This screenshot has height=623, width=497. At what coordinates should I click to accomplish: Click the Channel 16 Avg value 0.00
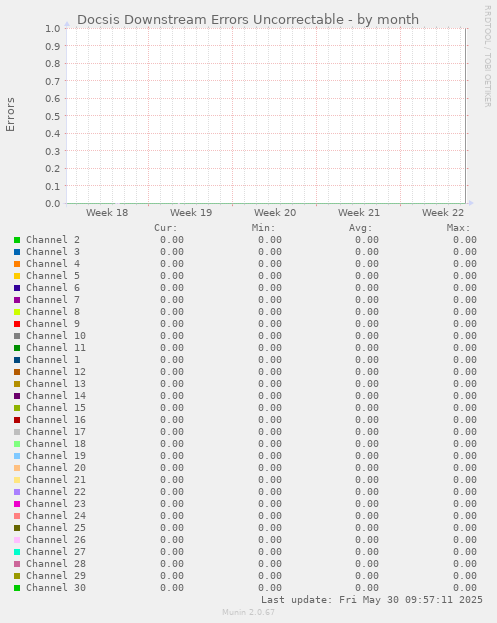click(367, 420)
